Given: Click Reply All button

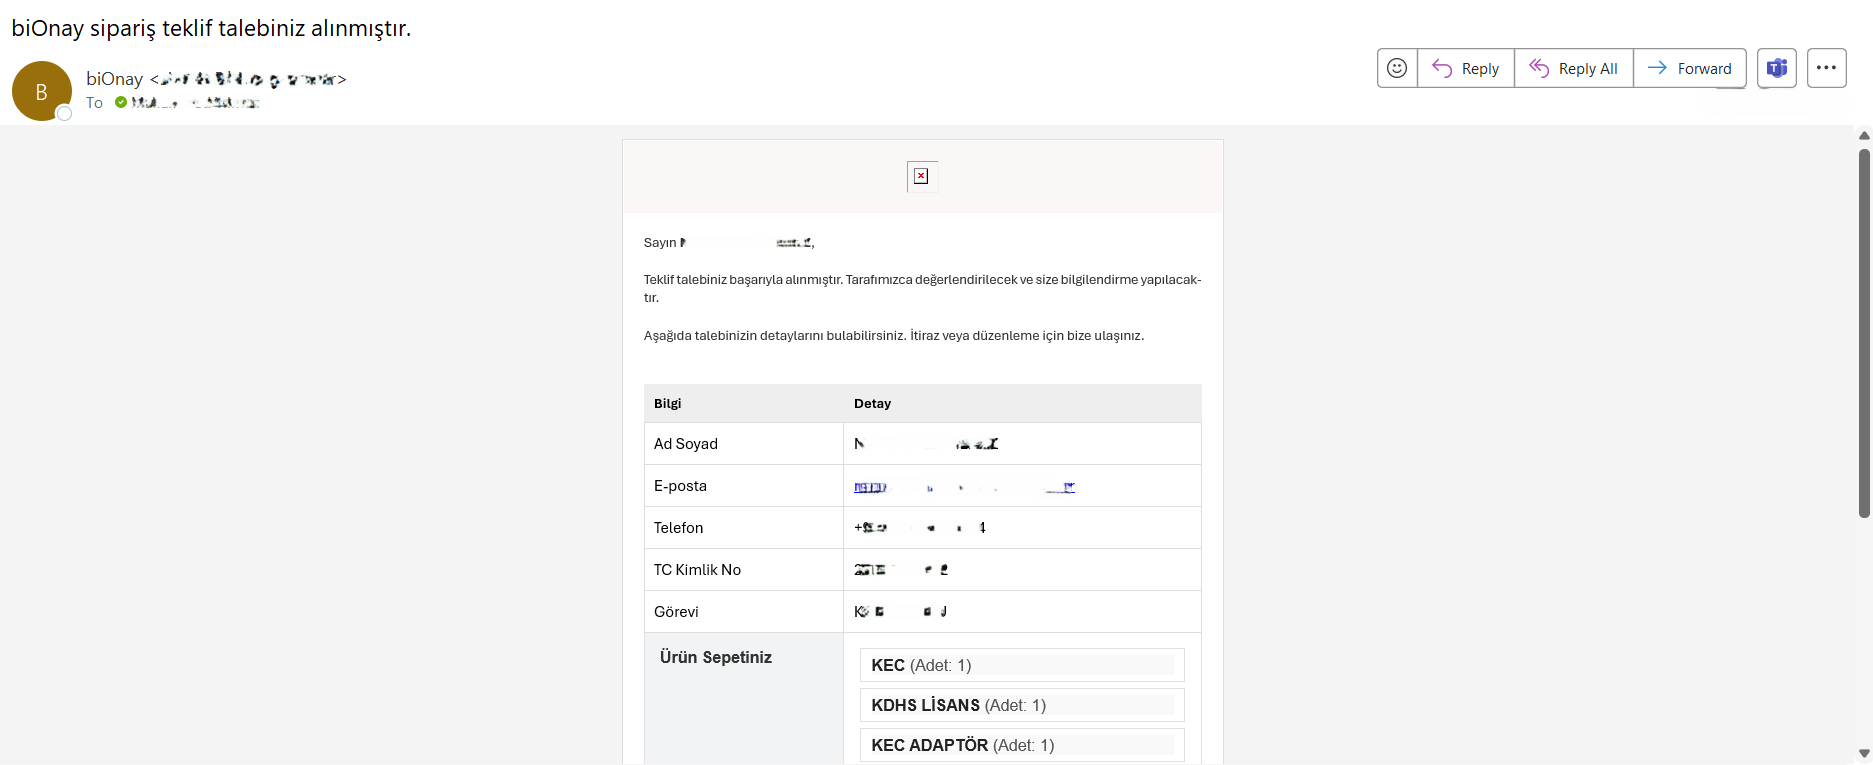Looking at the screenshot, I should [x=1574, y=68].
